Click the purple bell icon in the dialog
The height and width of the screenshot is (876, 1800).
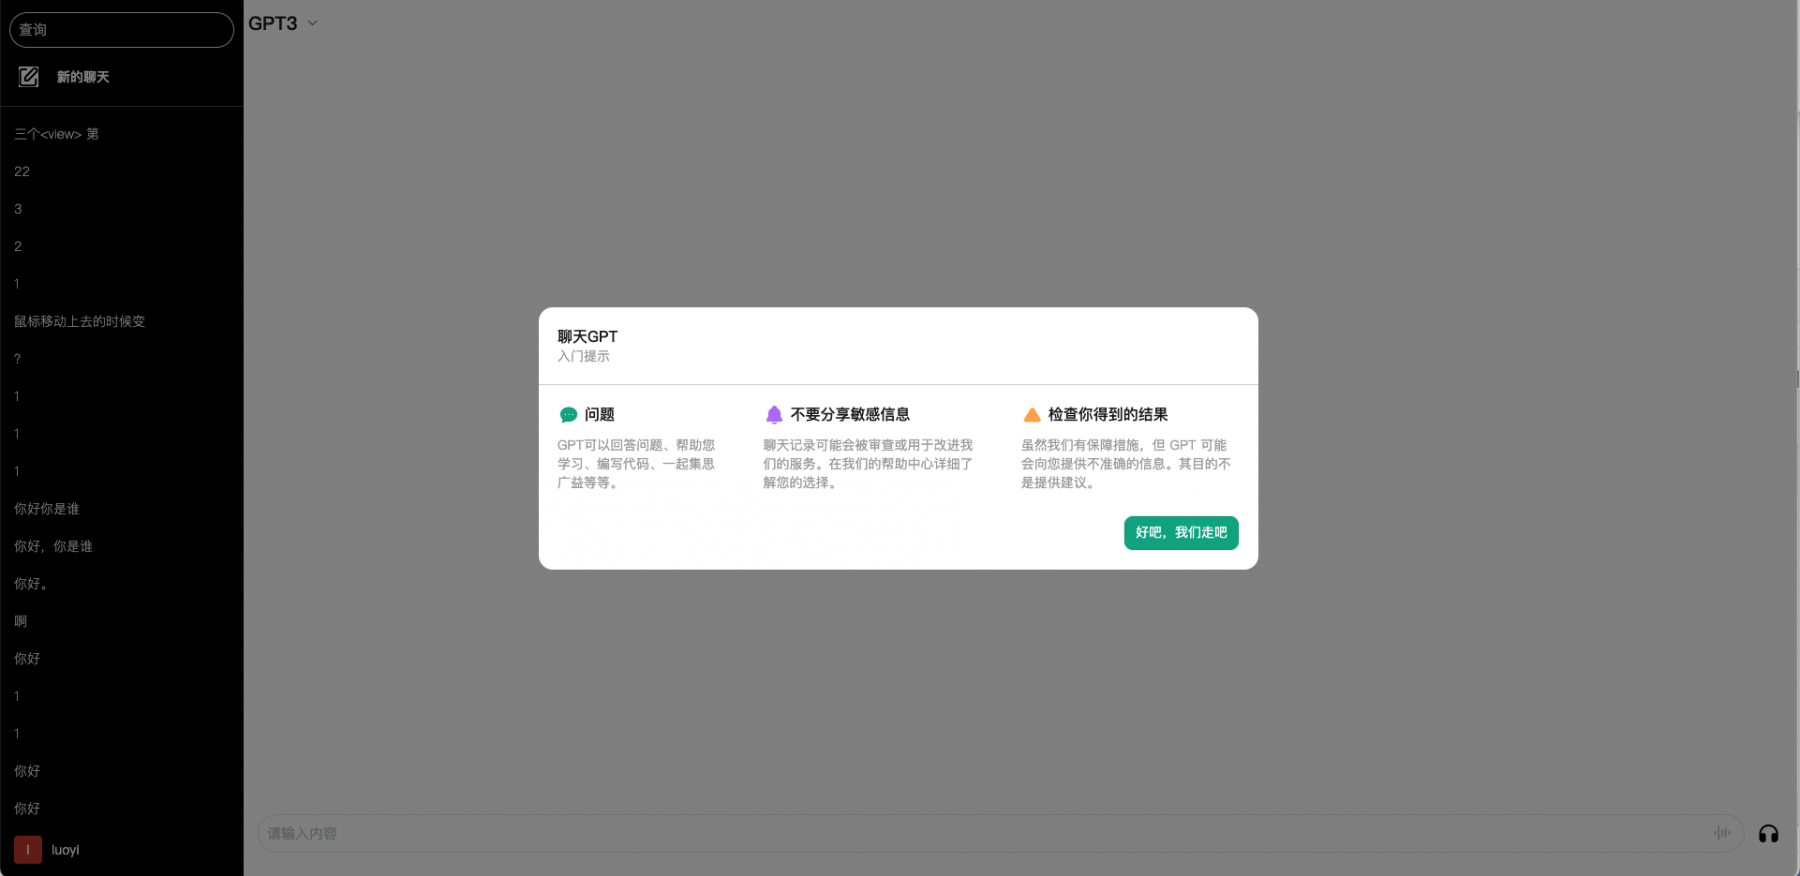click(774, 415)
